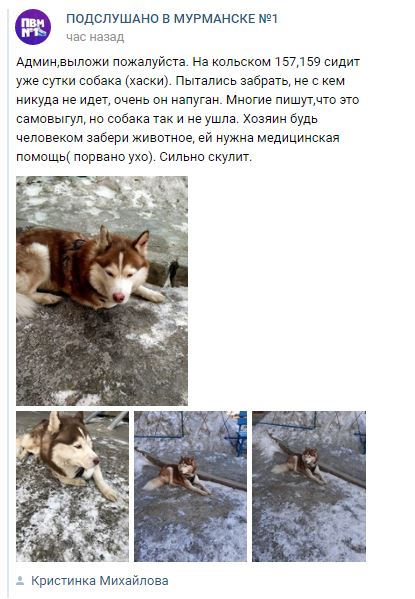415x599 pixels.
Task: Click the blue bench in the middle thumbnail
Action: 241,434
